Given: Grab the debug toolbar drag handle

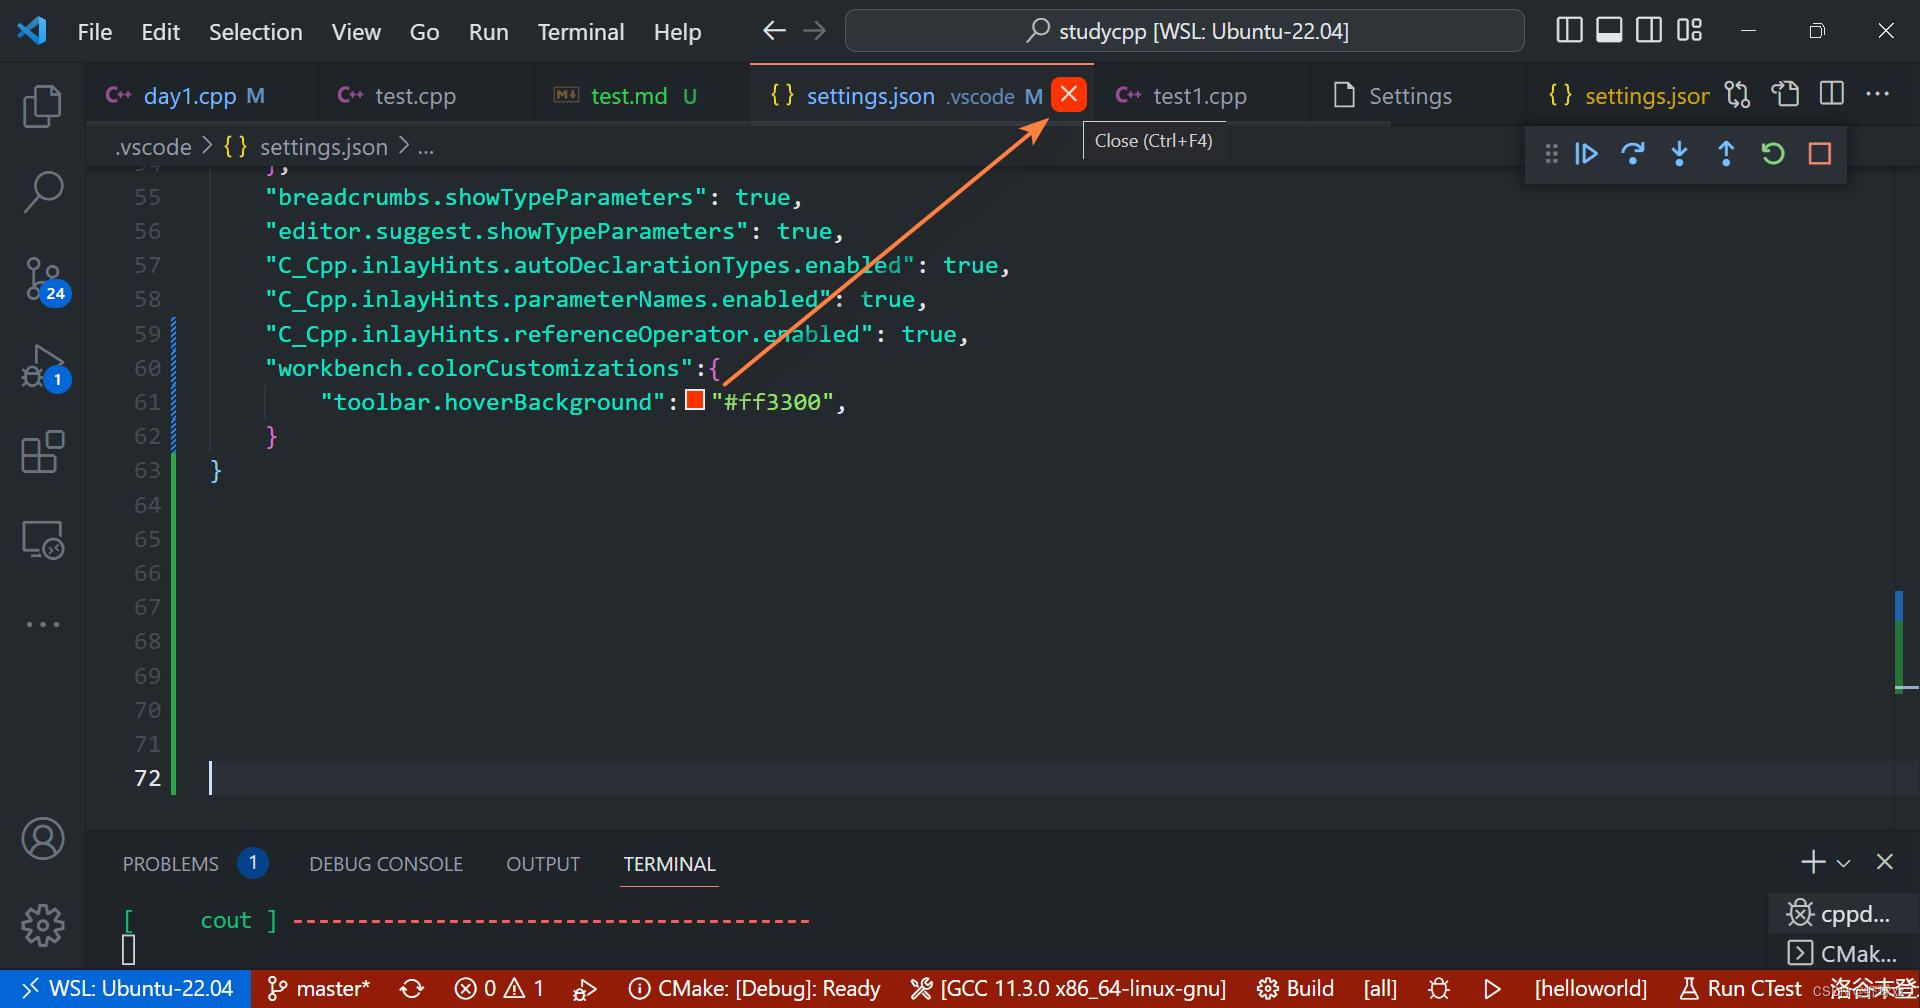Looking at the screenshot, I should 1551,154.
